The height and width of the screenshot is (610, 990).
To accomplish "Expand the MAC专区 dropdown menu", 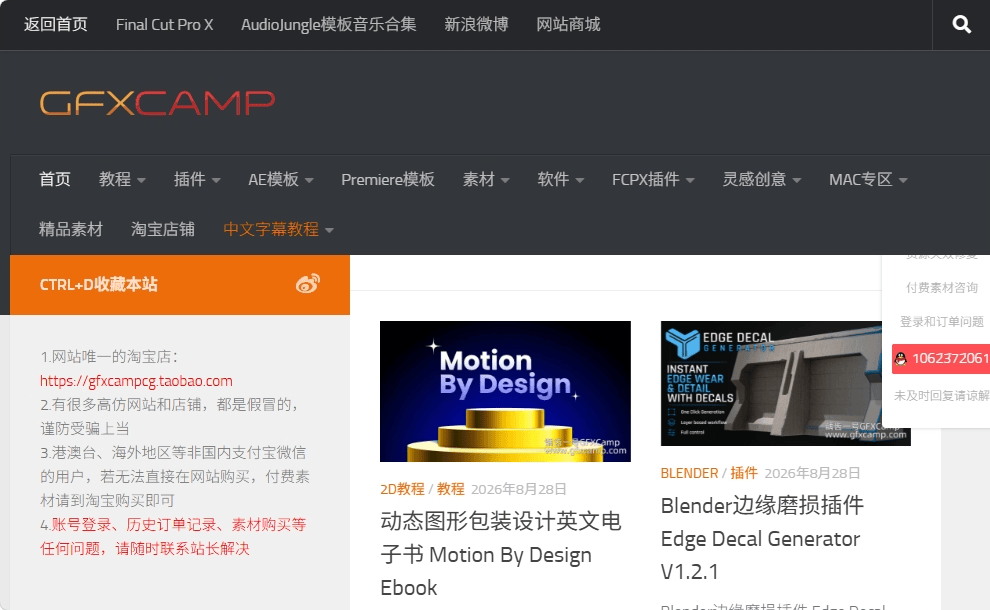I will click(x=868, y=179).
